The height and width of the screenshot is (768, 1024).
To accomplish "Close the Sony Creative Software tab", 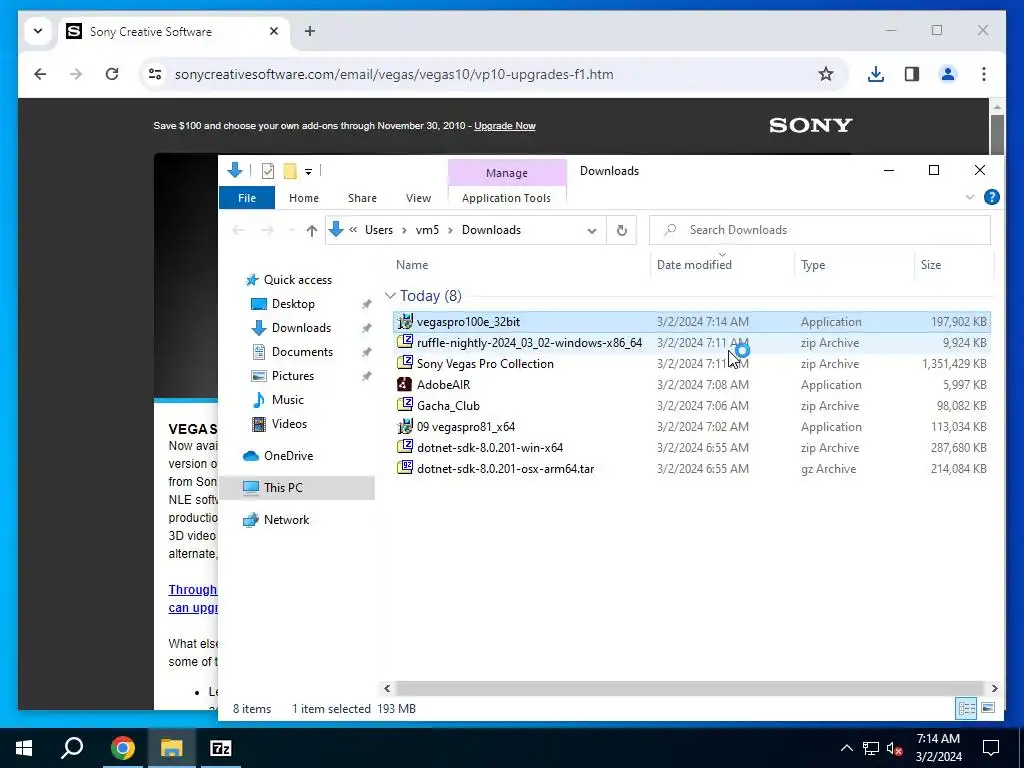I will point(274,31).
